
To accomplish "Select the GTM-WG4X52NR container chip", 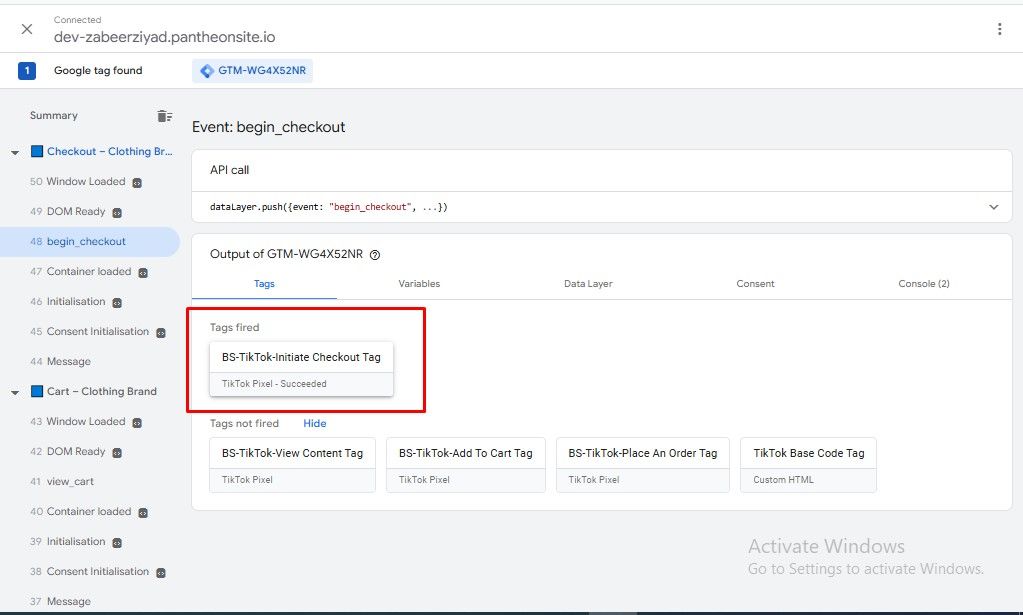I will (252, 71).
